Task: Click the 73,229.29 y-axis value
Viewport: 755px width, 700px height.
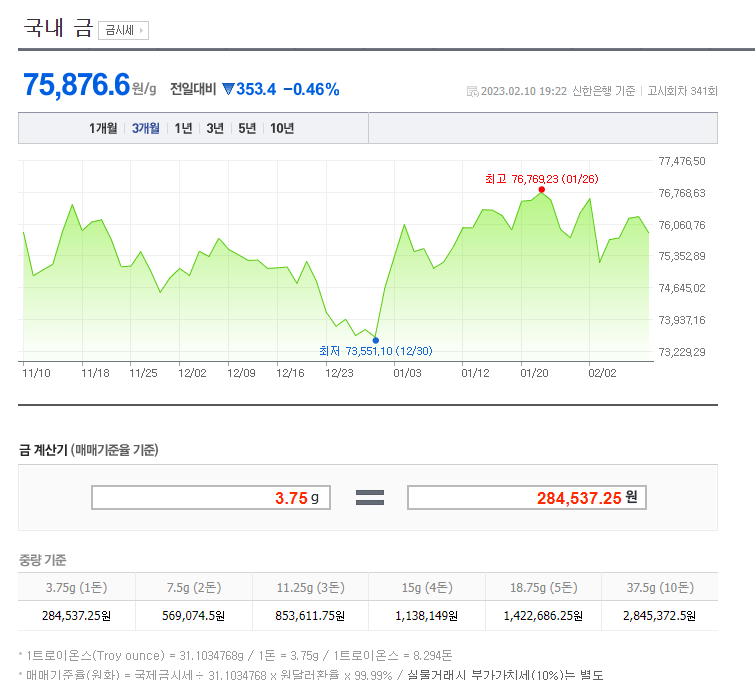Action: 682,352
